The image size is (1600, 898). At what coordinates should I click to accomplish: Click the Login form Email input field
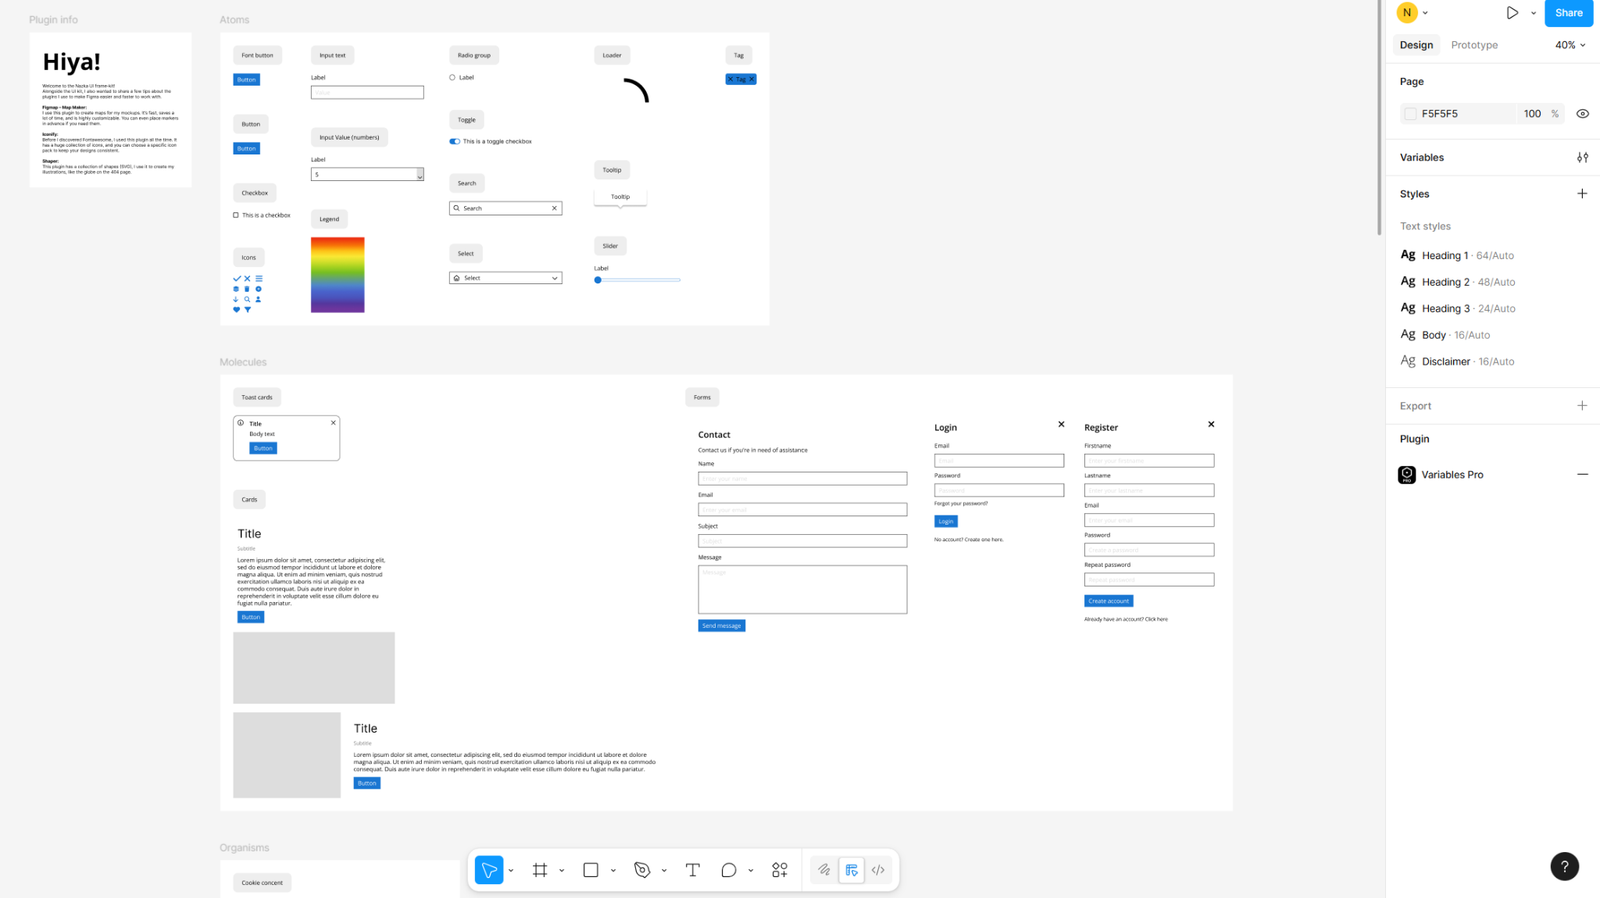(999, 461)
